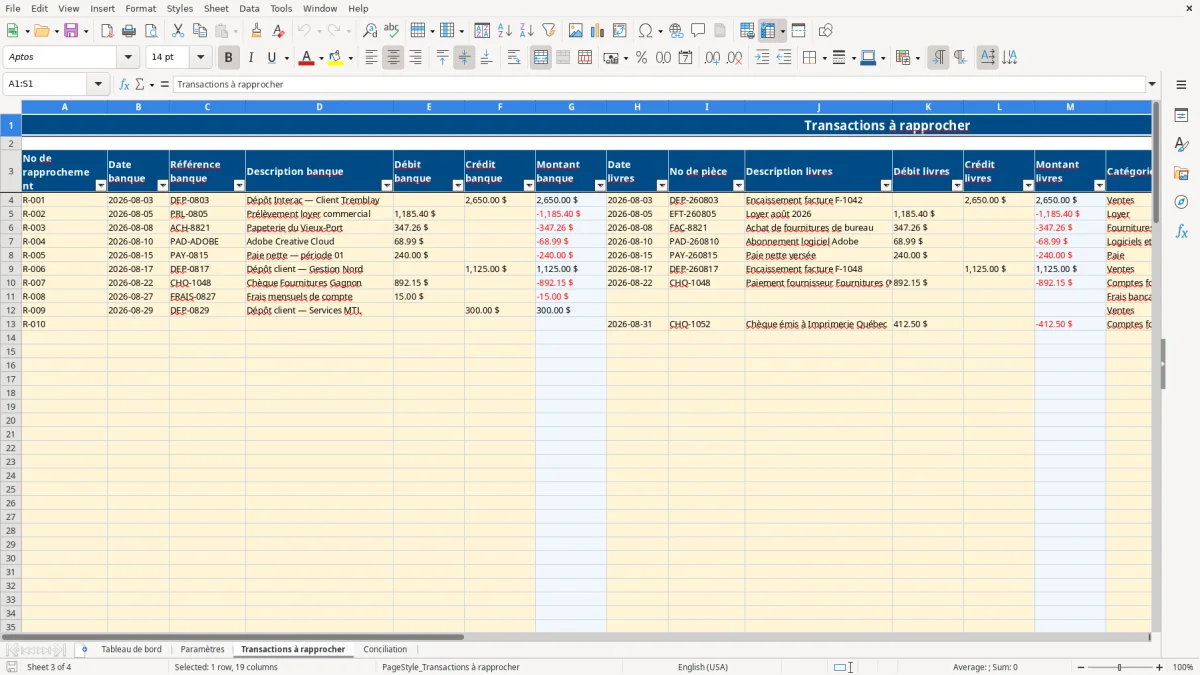This screenshot has width=1200, height=675.
Task: Open the sidebar Functions panel
Action: point(1181,231)
